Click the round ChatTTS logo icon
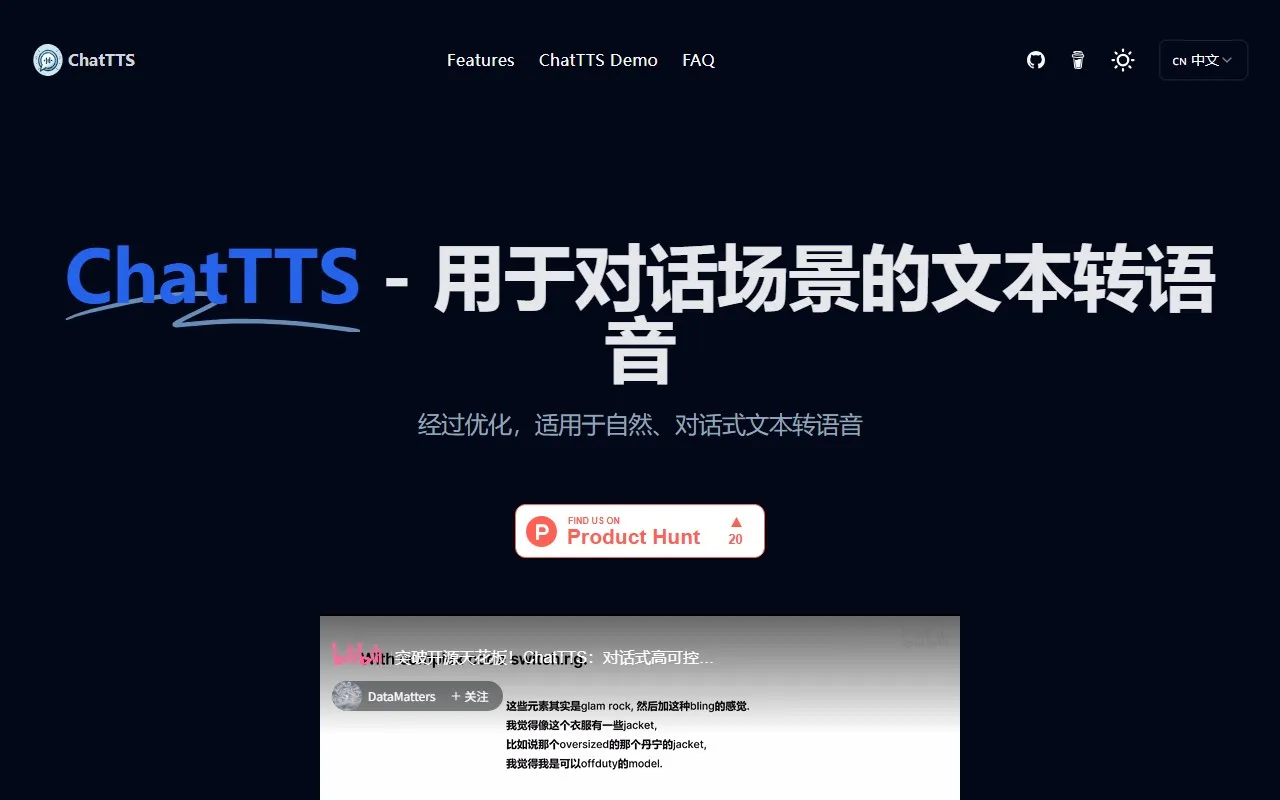Image resolution: width=1280 pixels, height=800 pixels. tap(48, 60)
